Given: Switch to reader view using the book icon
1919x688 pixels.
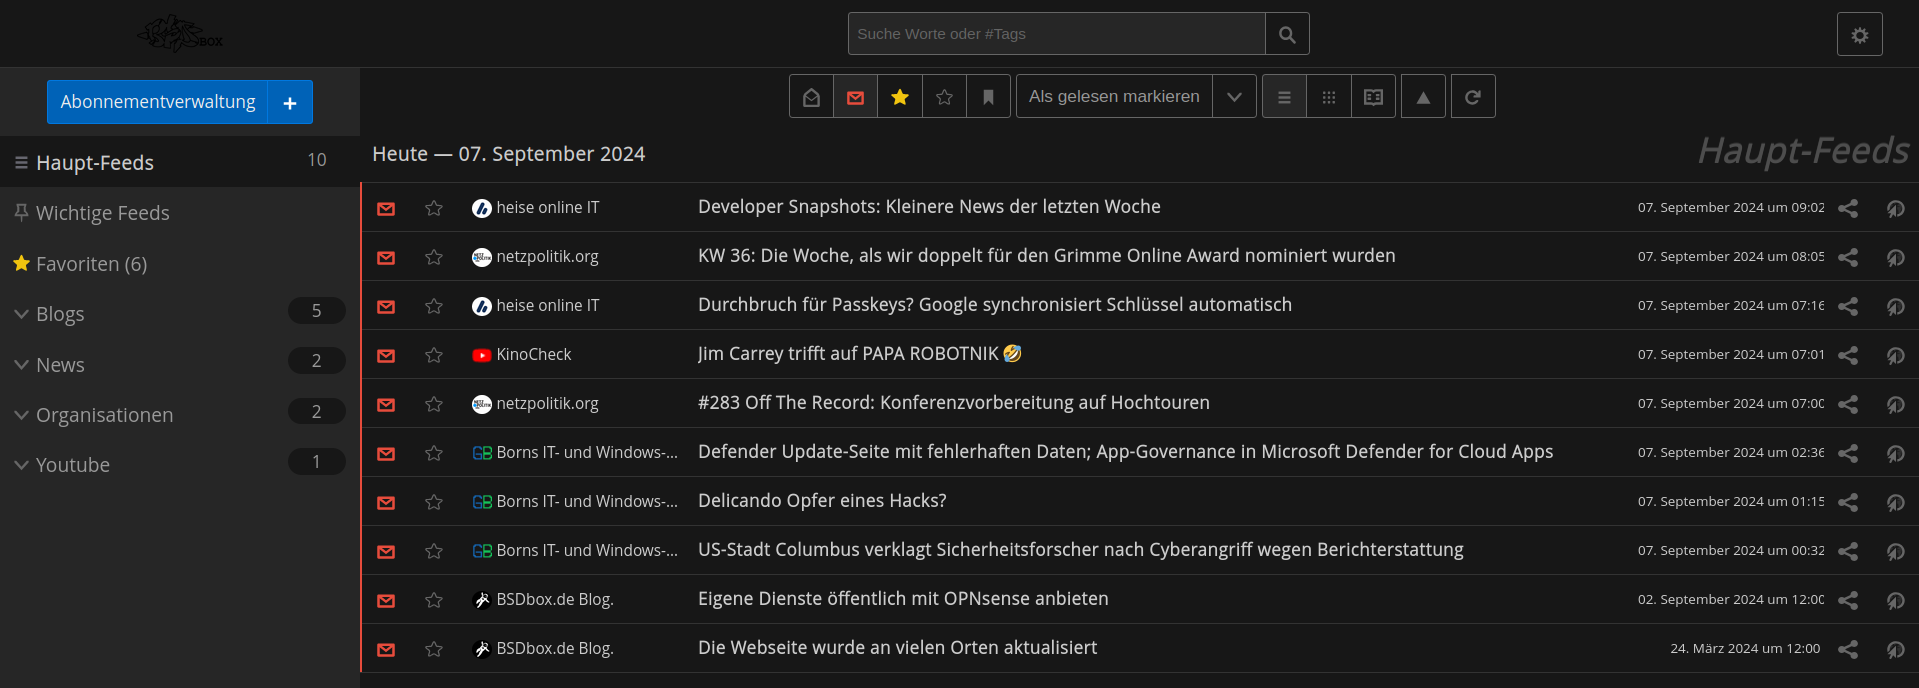Looking at the screenshot, I should [1373, 97].
